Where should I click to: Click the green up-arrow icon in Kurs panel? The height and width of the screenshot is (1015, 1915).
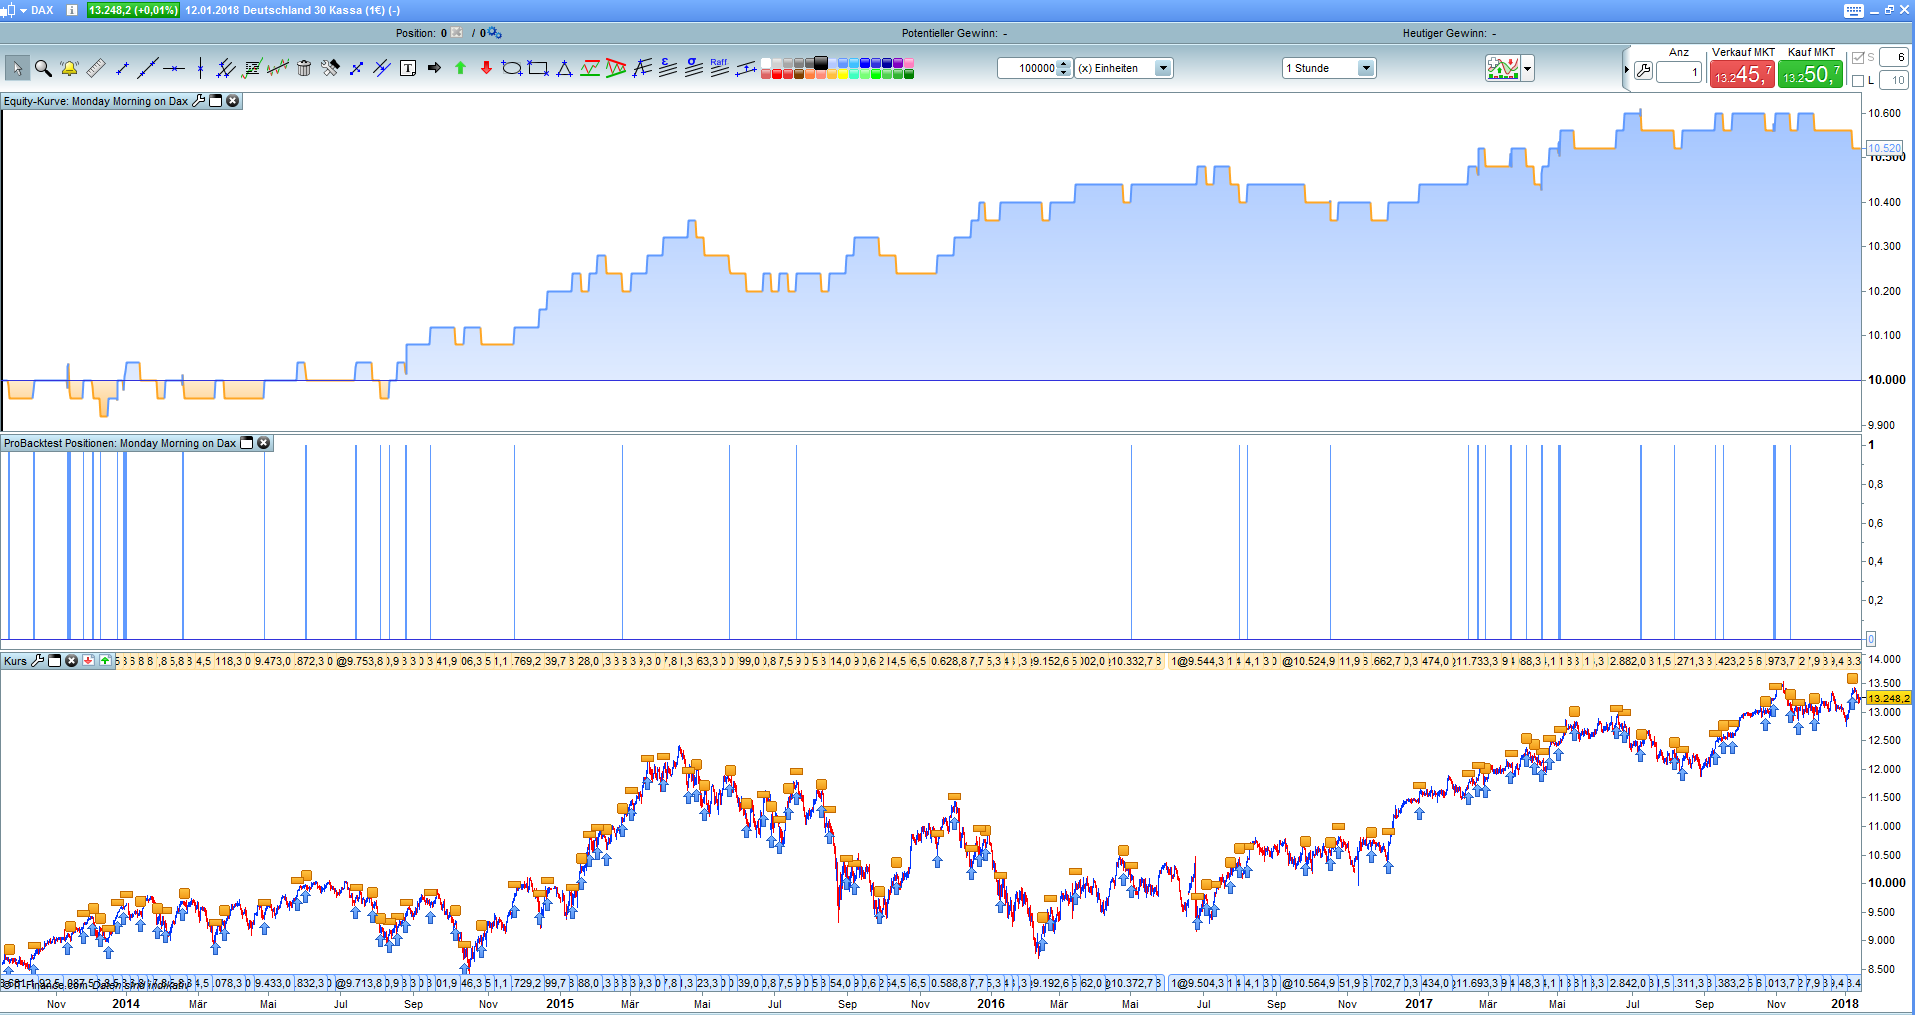[x=105, y=661]
